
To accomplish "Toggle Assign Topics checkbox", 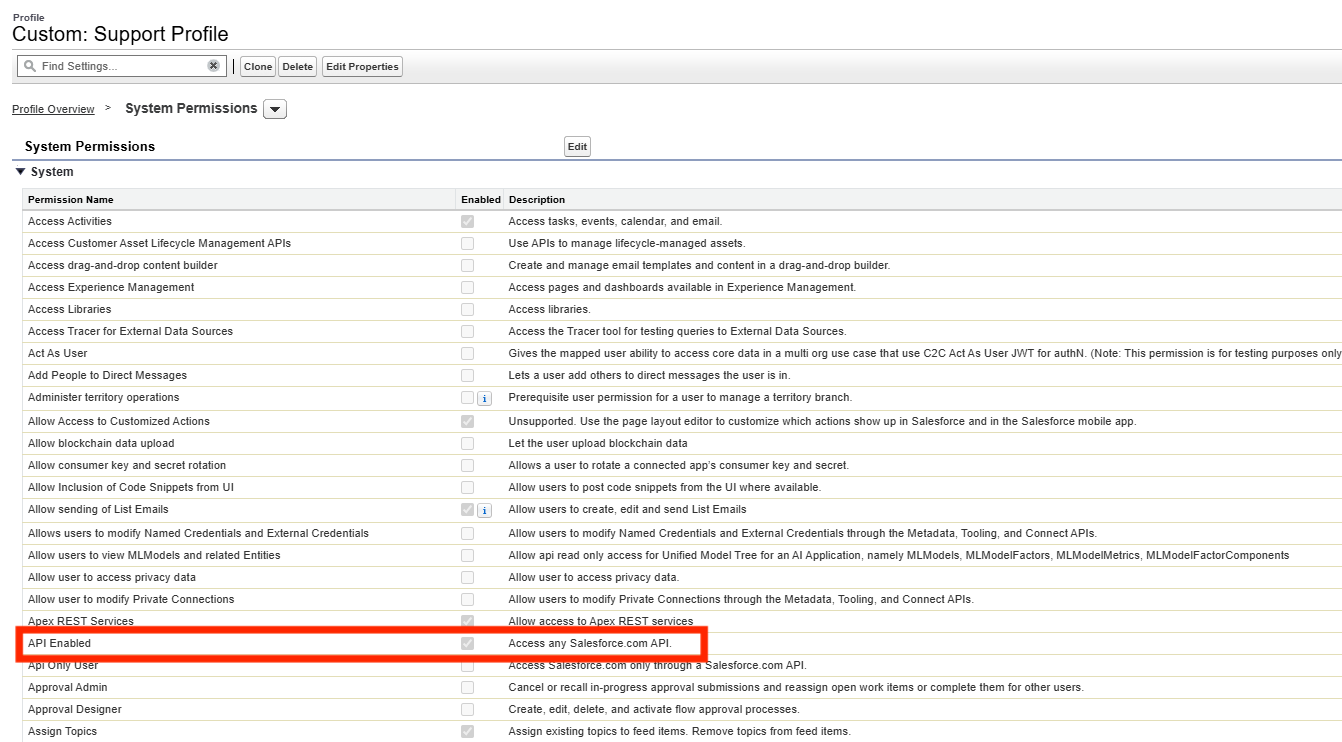I will click(467, 731).
